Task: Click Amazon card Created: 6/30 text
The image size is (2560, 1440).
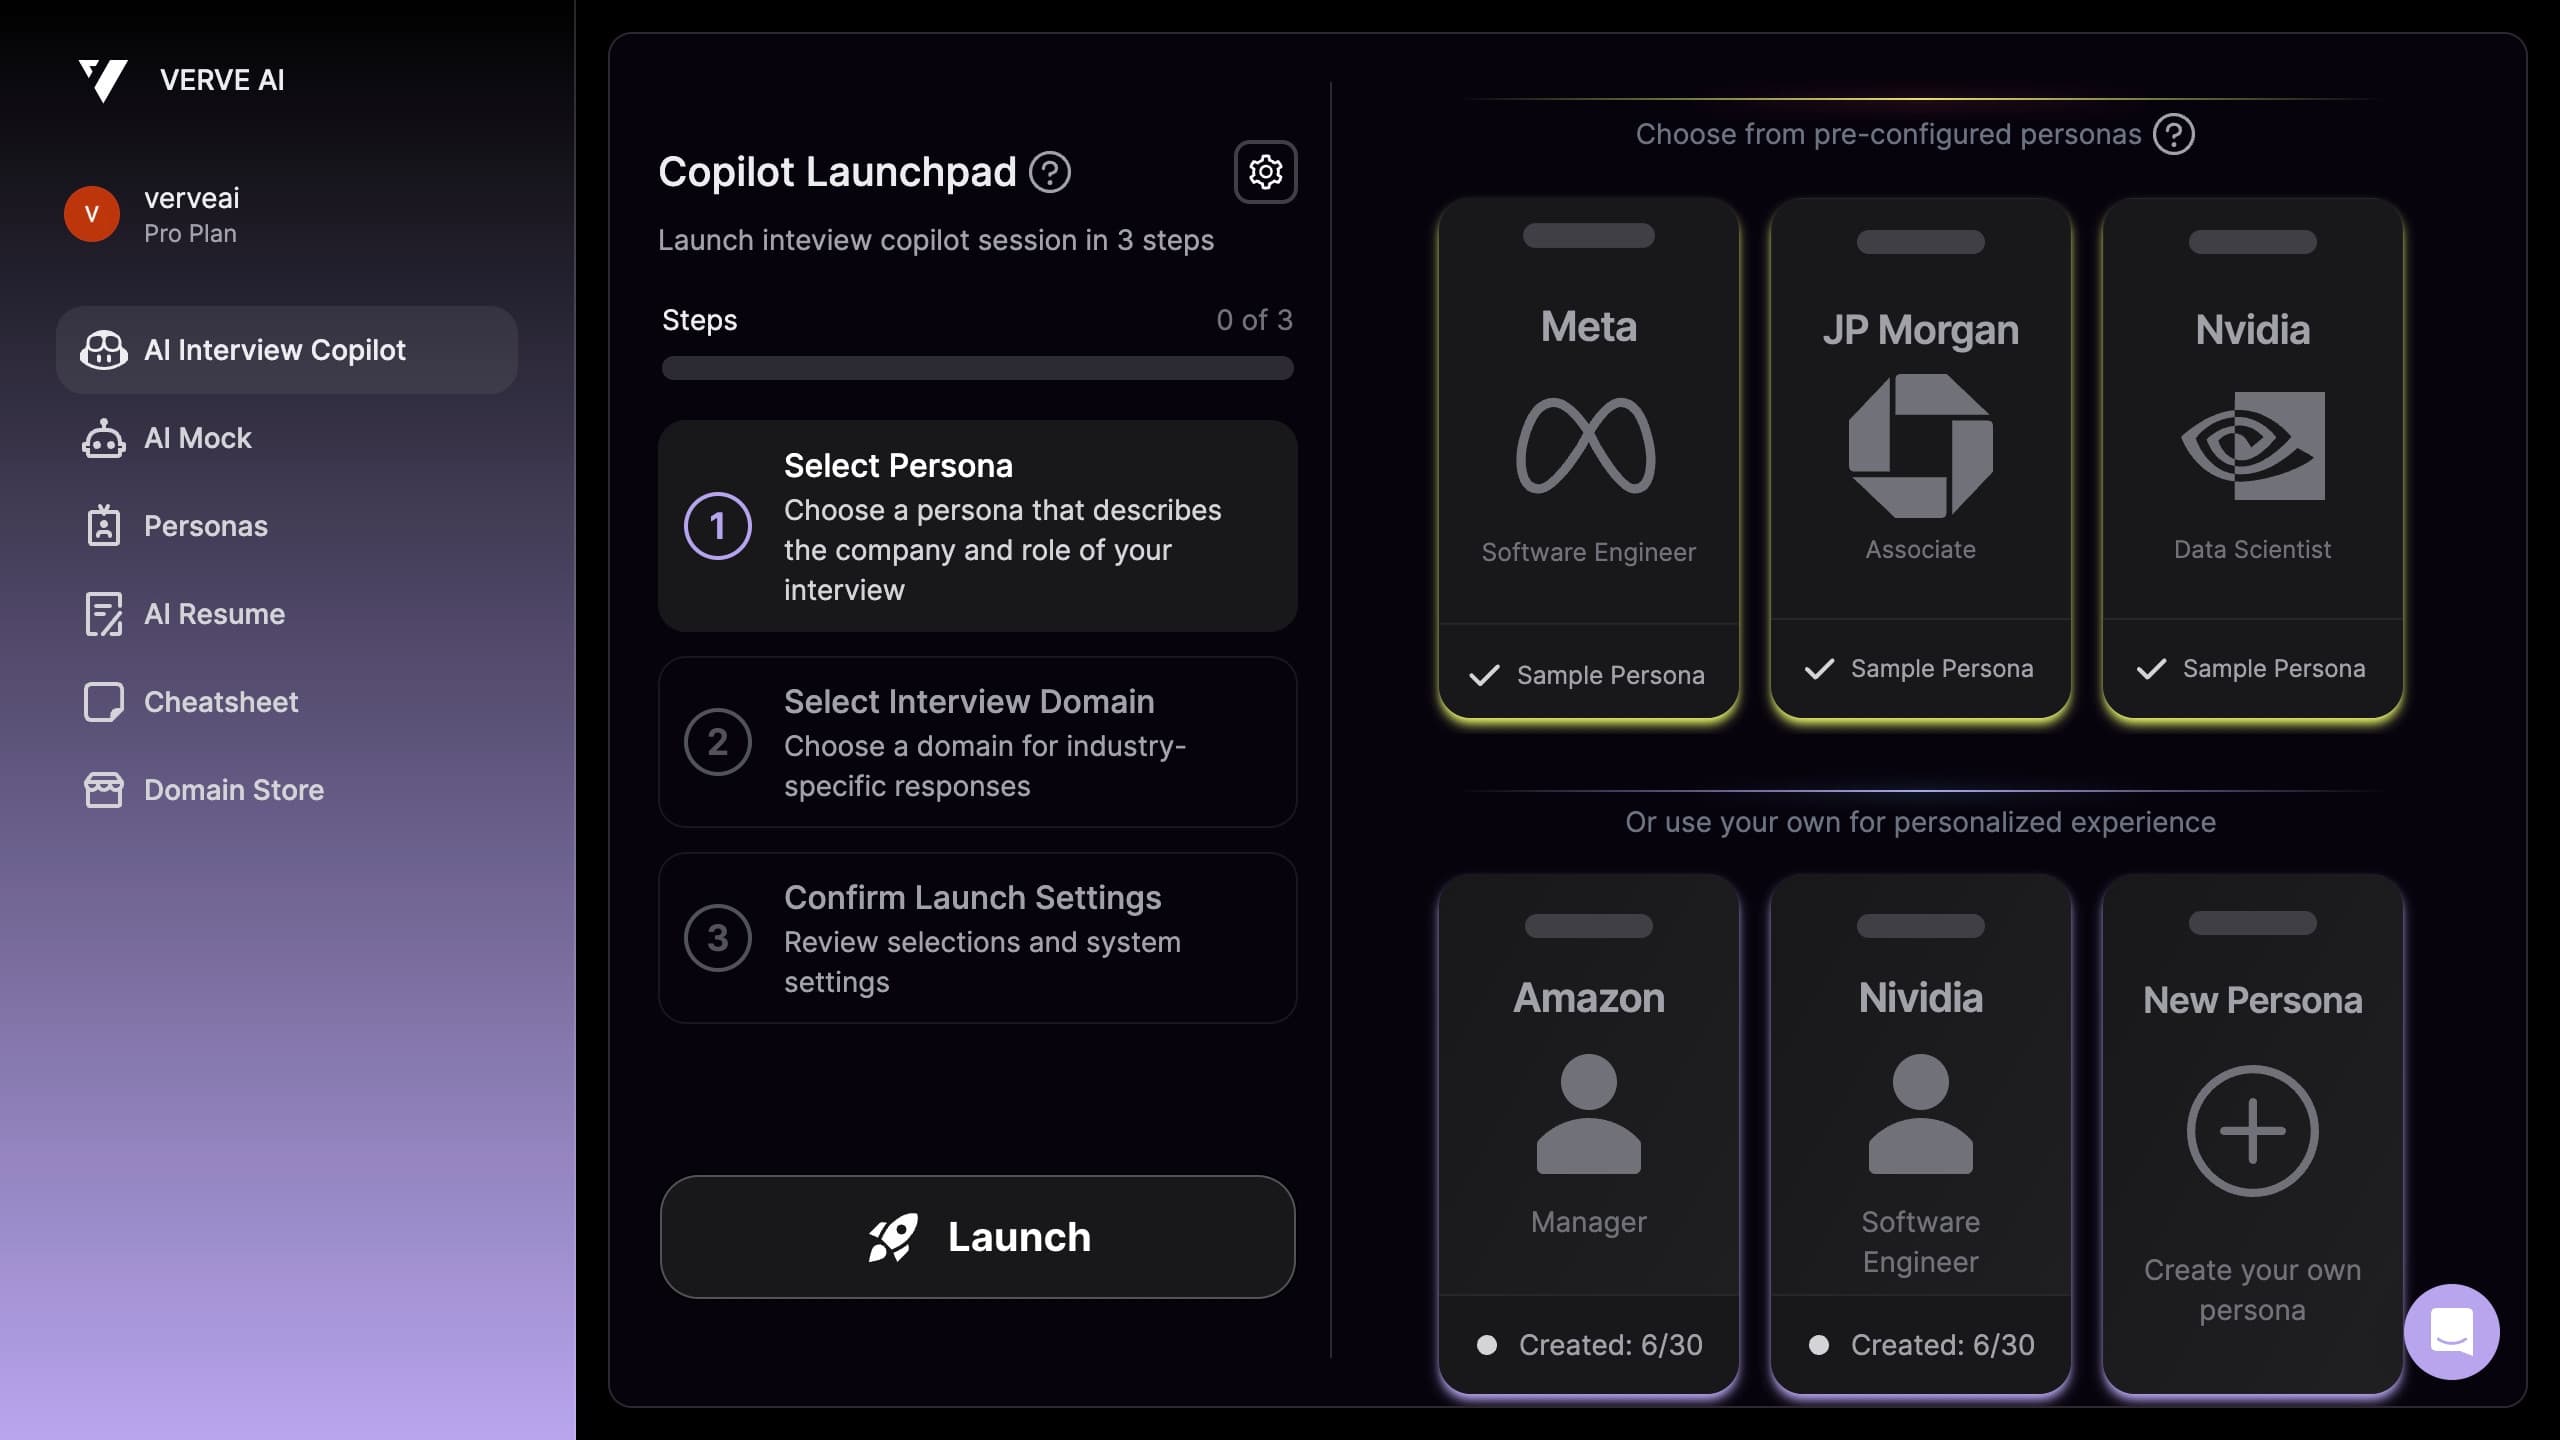Action: (1611, 1345)
